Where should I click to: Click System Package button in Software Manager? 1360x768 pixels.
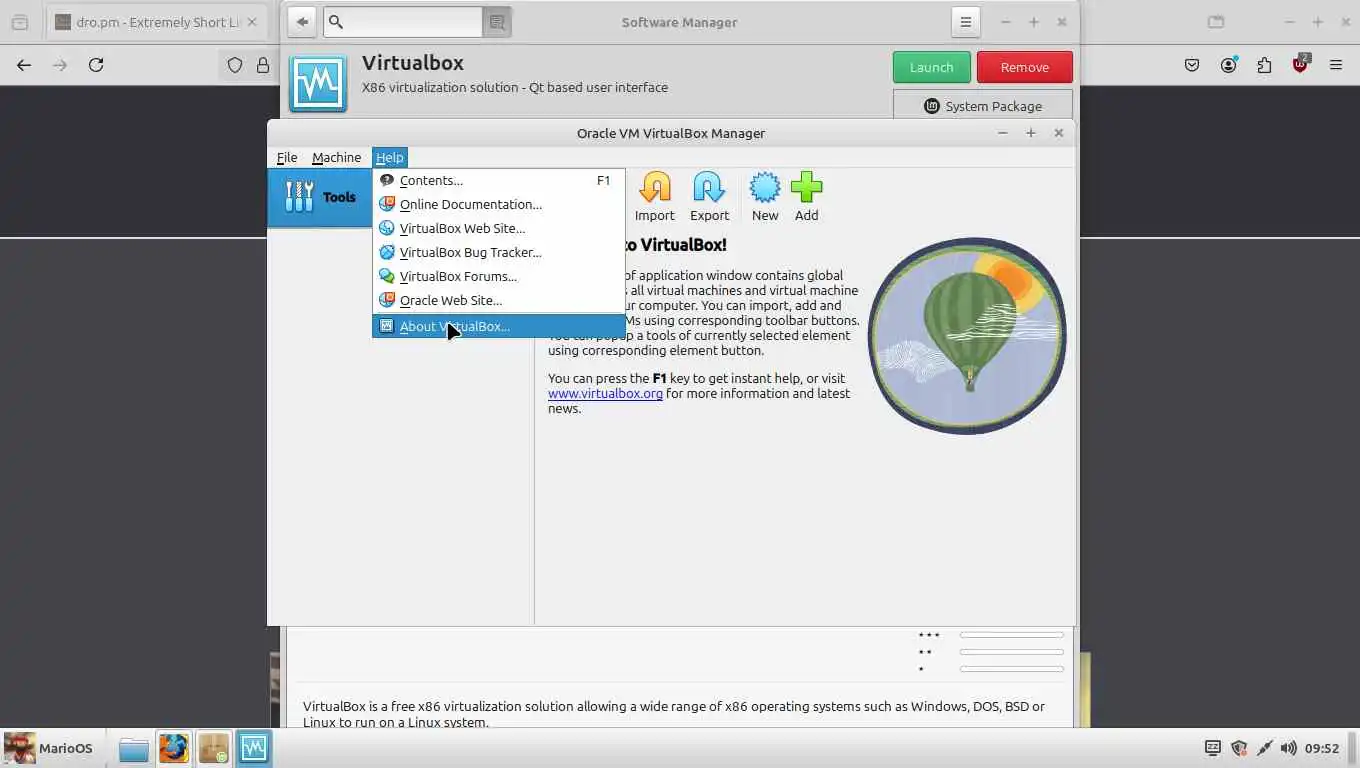(x=982, y=105)
